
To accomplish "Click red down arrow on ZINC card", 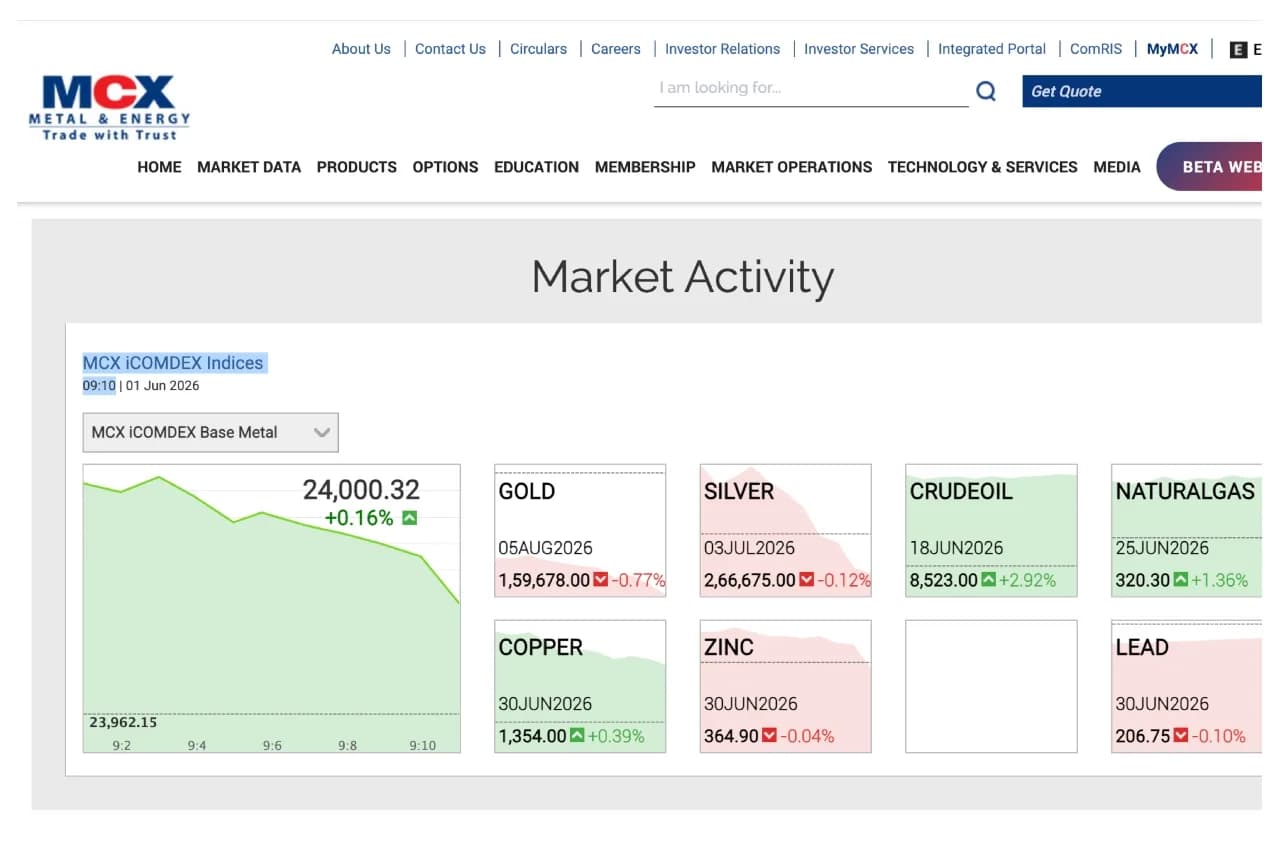I will (769, 736).
